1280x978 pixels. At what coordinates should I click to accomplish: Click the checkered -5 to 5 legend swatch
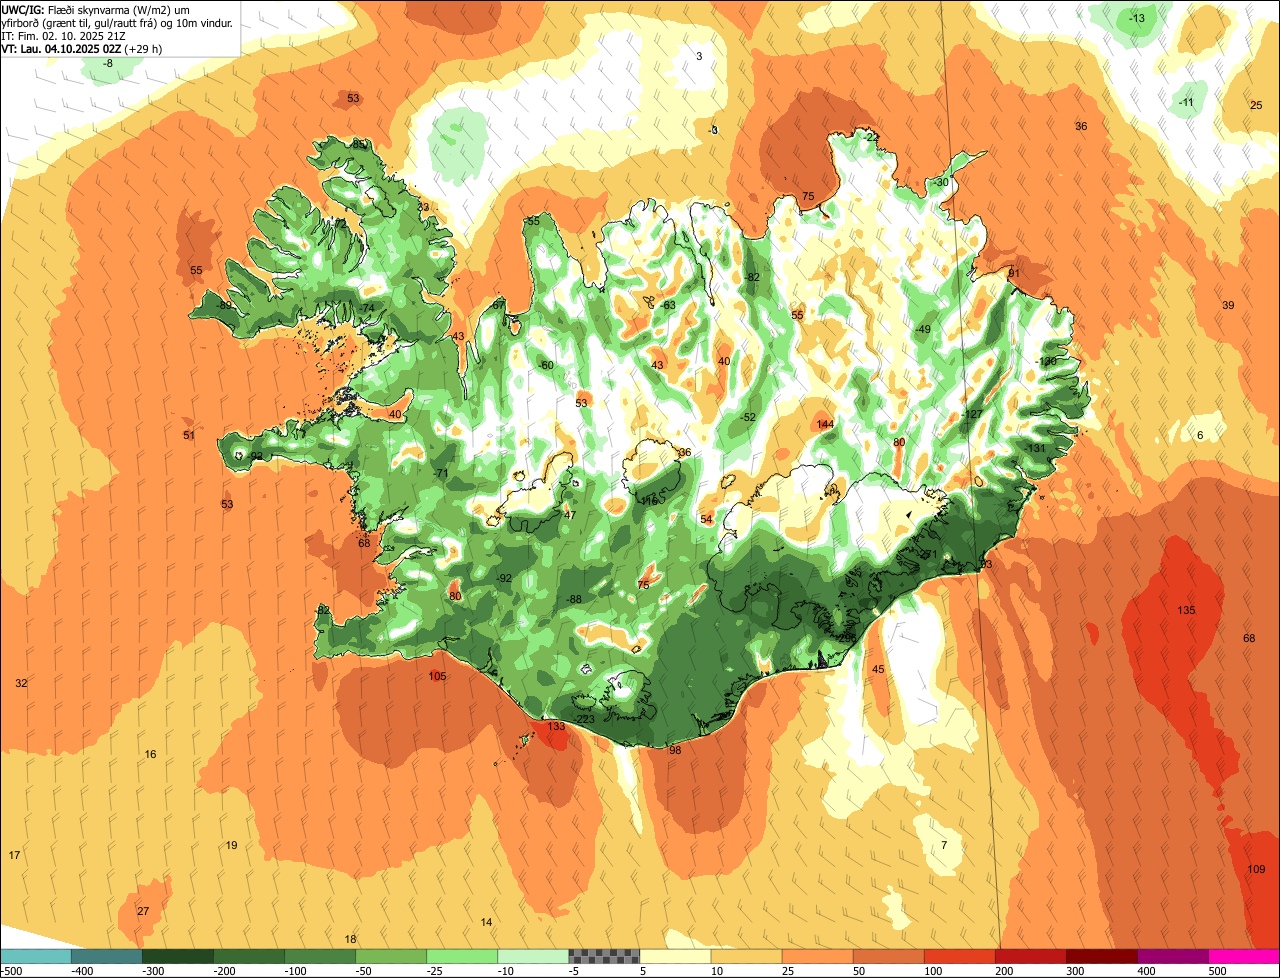604,955
